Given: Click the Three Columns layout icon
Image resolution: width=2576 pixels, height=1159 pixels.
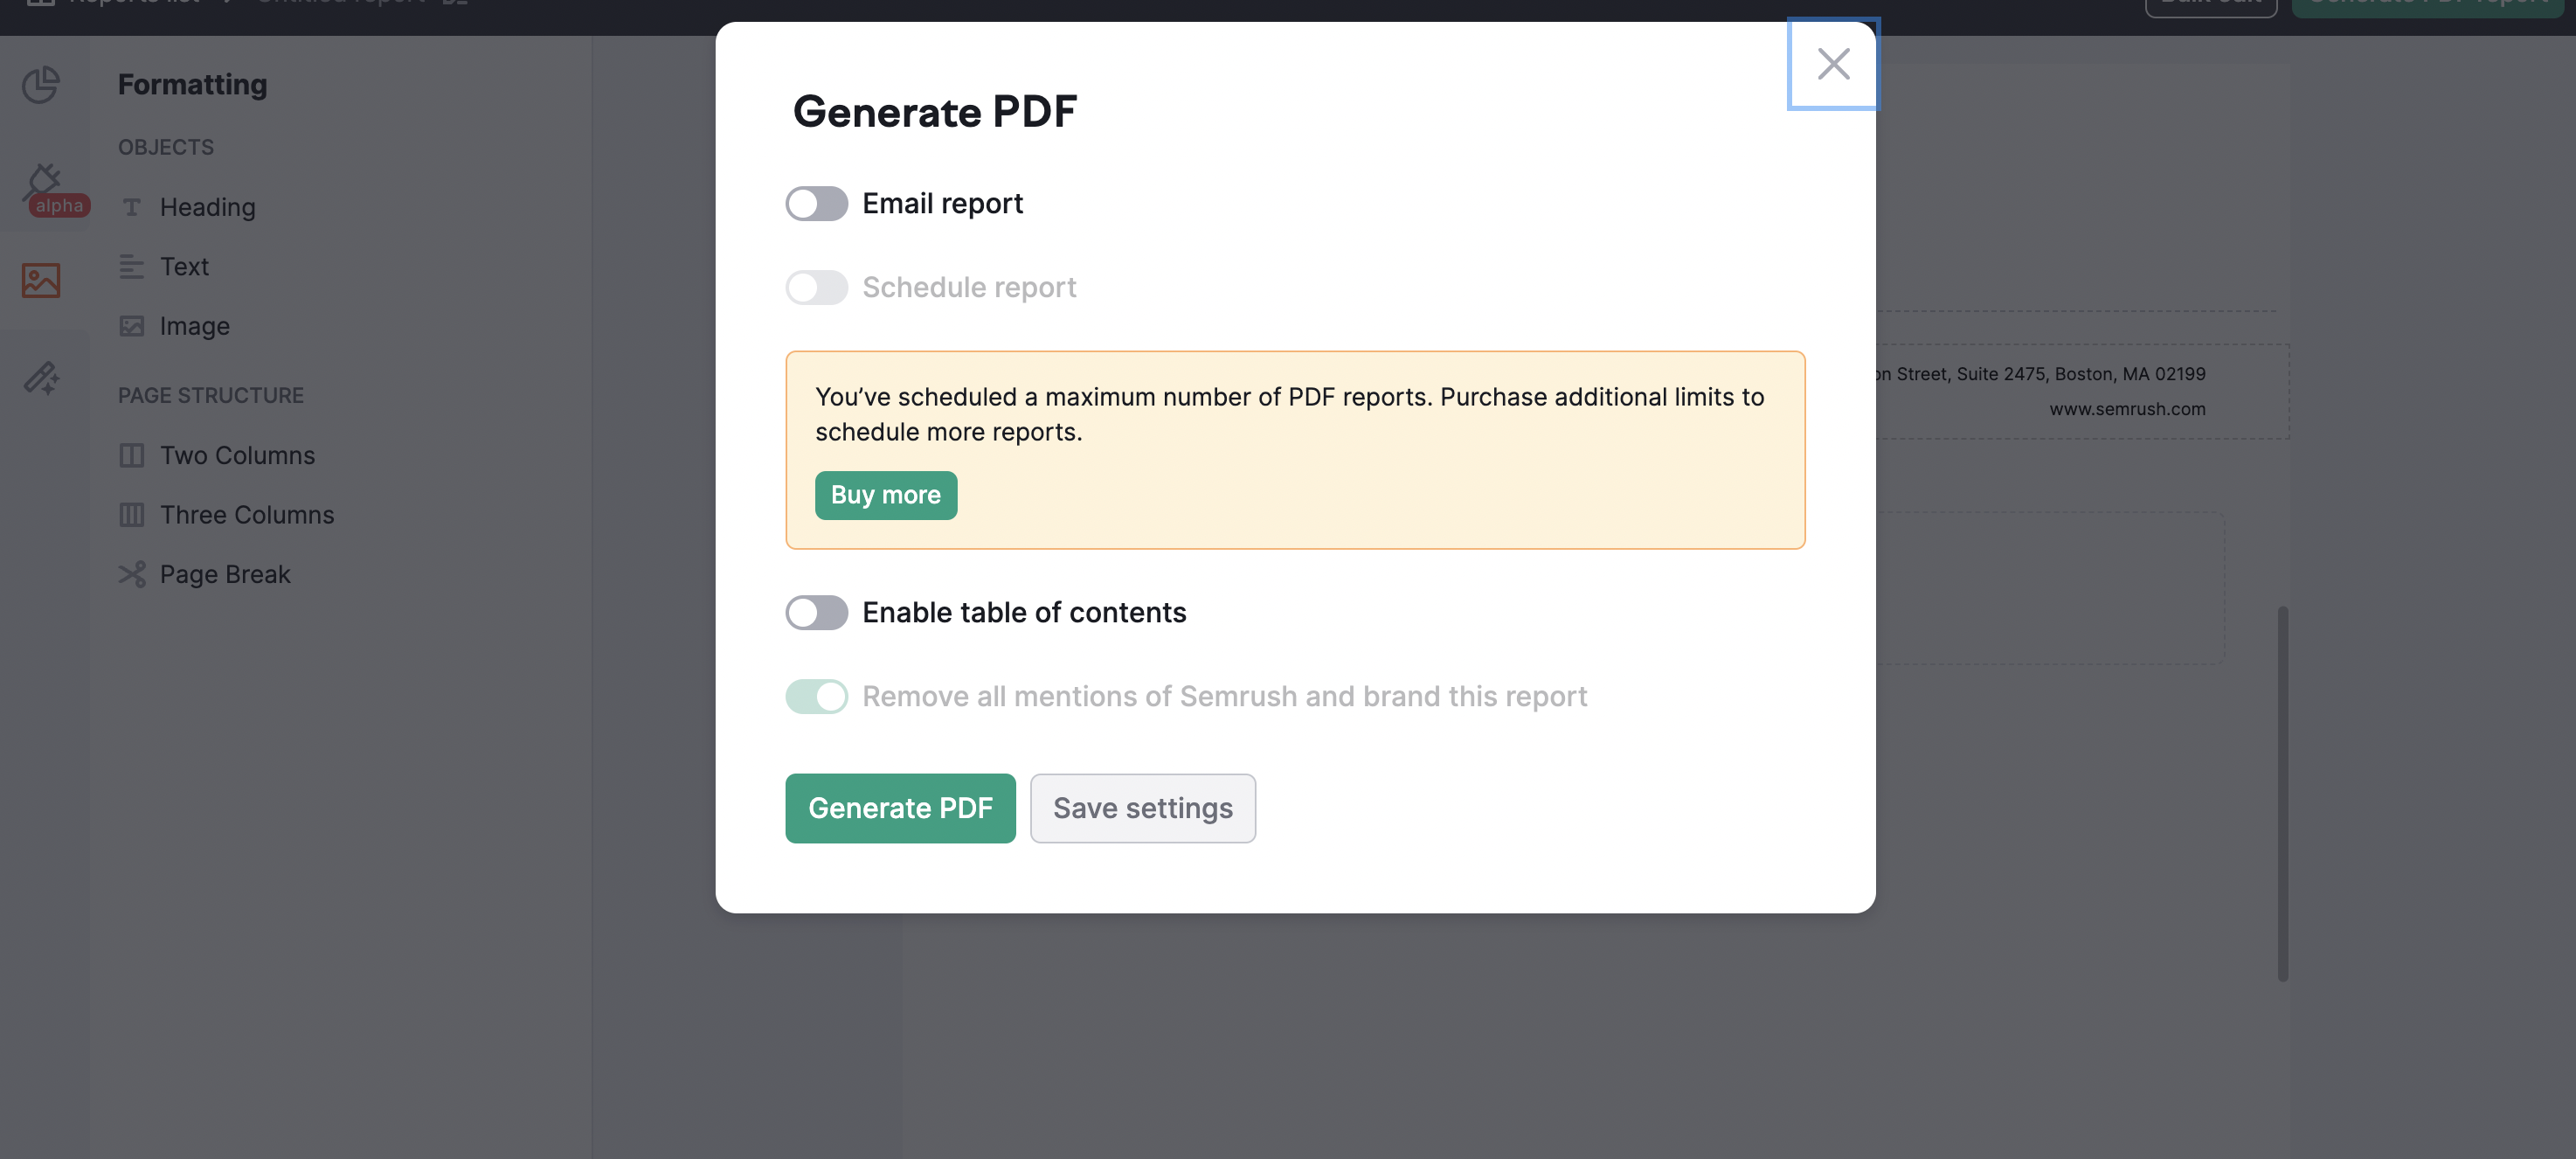Looking at the screenshot, I should tap(131, 515).
